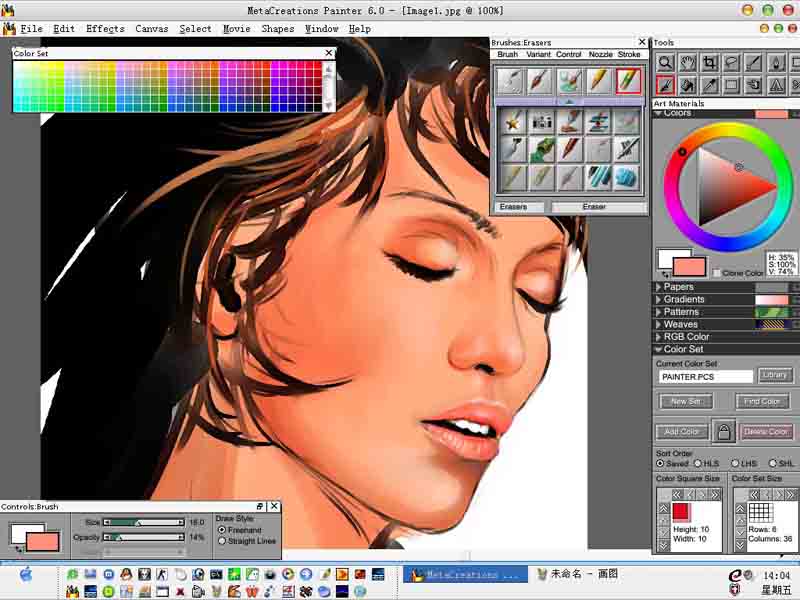
Task: Open the Movie menu
Action: tap(237, 29)
